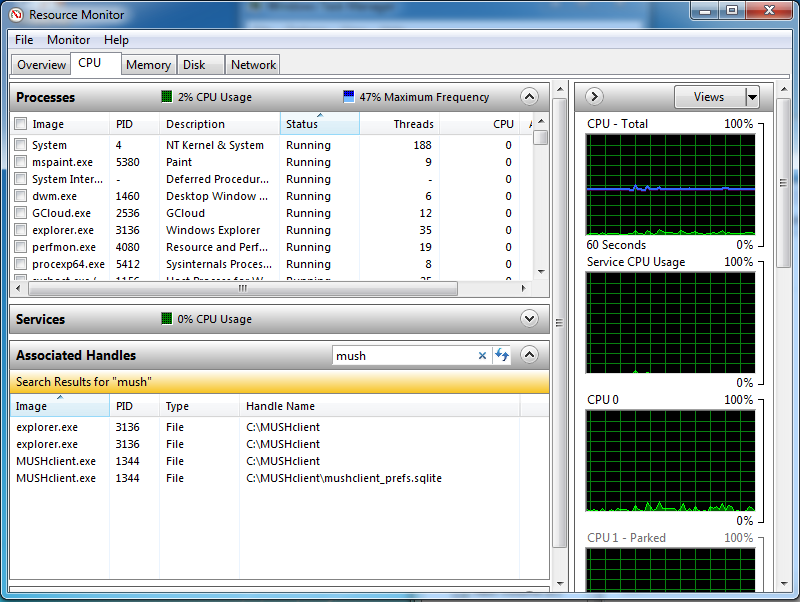Check the procexp64.exe checkbox
800x602 pixels.
(x=21, y=264)
